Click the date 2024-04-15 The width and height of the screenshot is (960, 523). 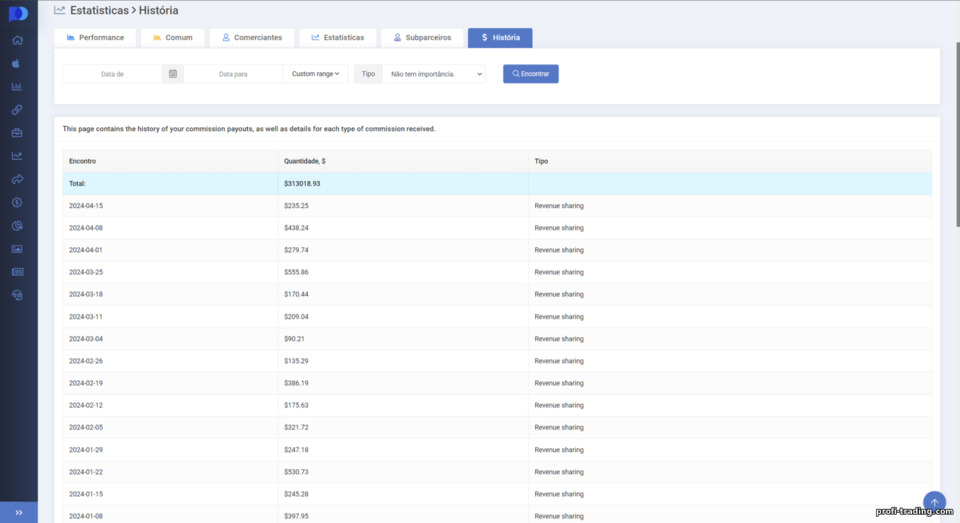tap(86, 206)
